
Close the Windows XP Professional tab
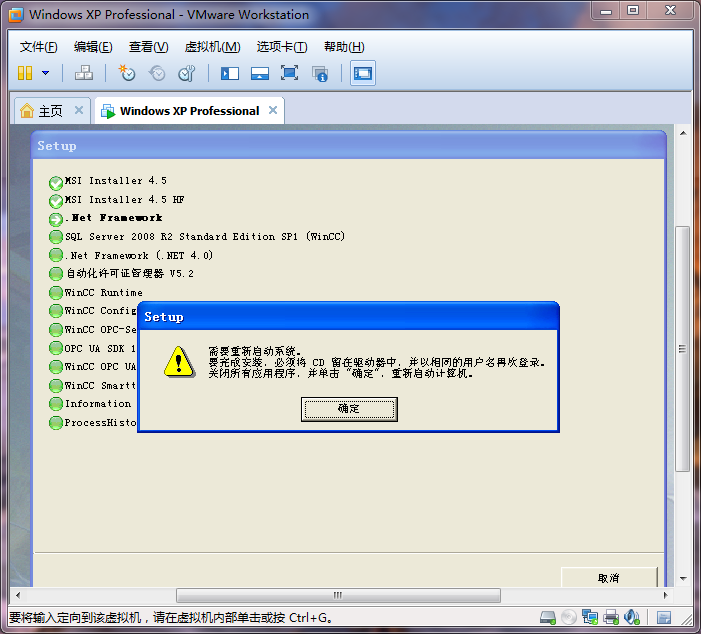pos(273,110)
